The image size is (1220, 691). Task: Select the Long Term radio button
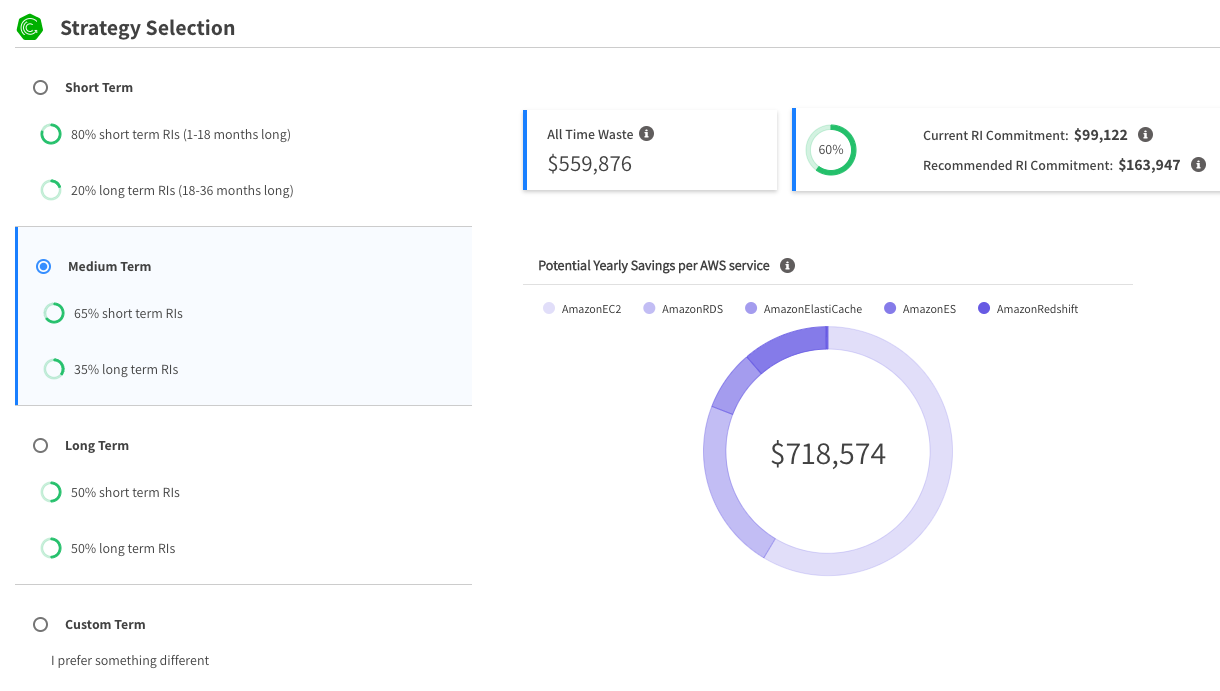point(41,446)
